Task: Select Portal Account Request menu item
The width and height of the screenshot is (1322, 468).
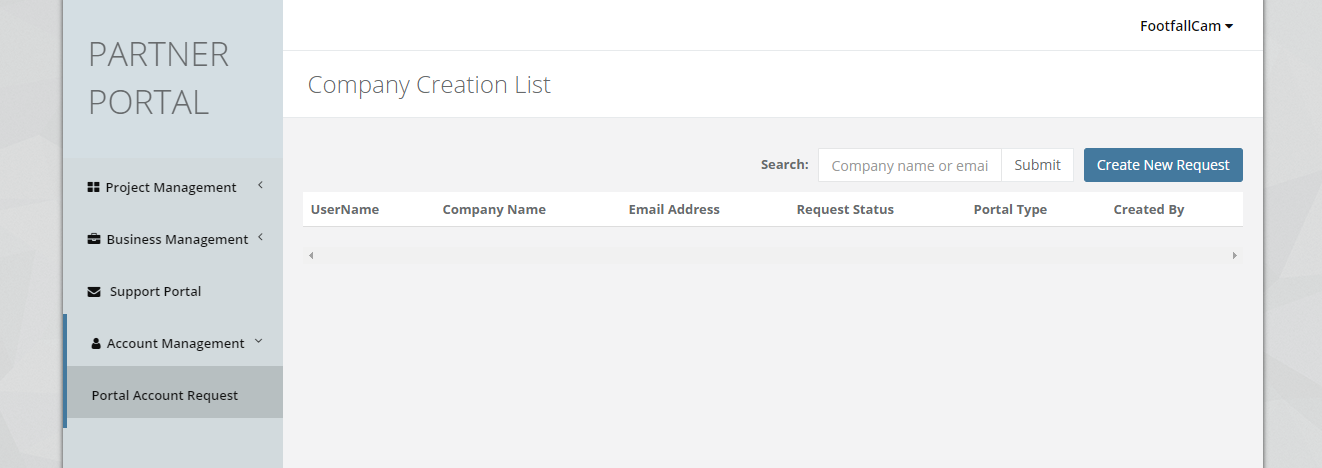Action: [165, 395]
